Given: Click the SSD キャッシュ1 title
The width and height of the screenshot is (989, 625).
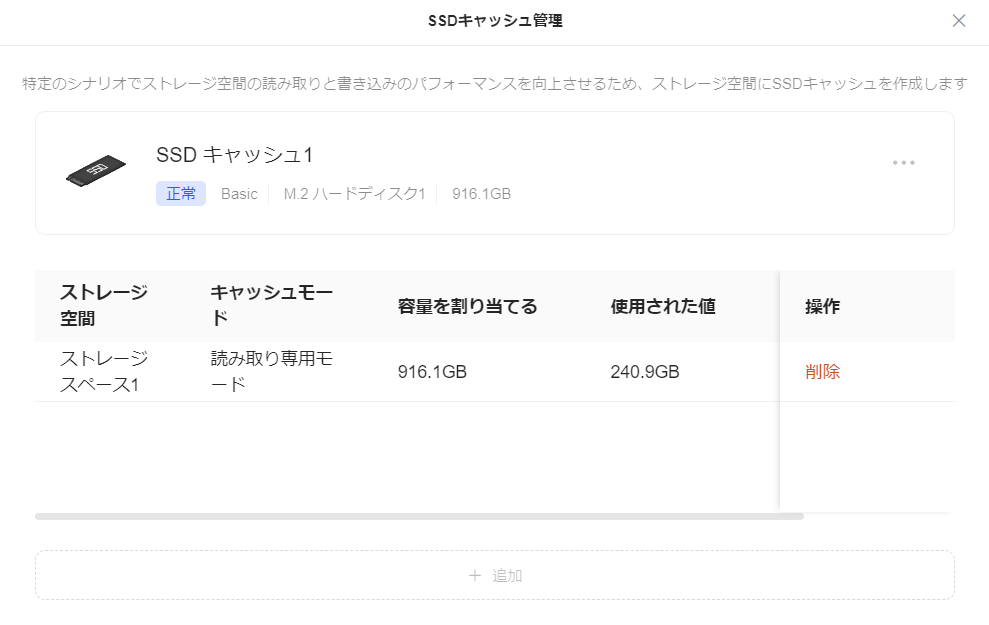Looking at the screenshot, I should click(235, 155).
